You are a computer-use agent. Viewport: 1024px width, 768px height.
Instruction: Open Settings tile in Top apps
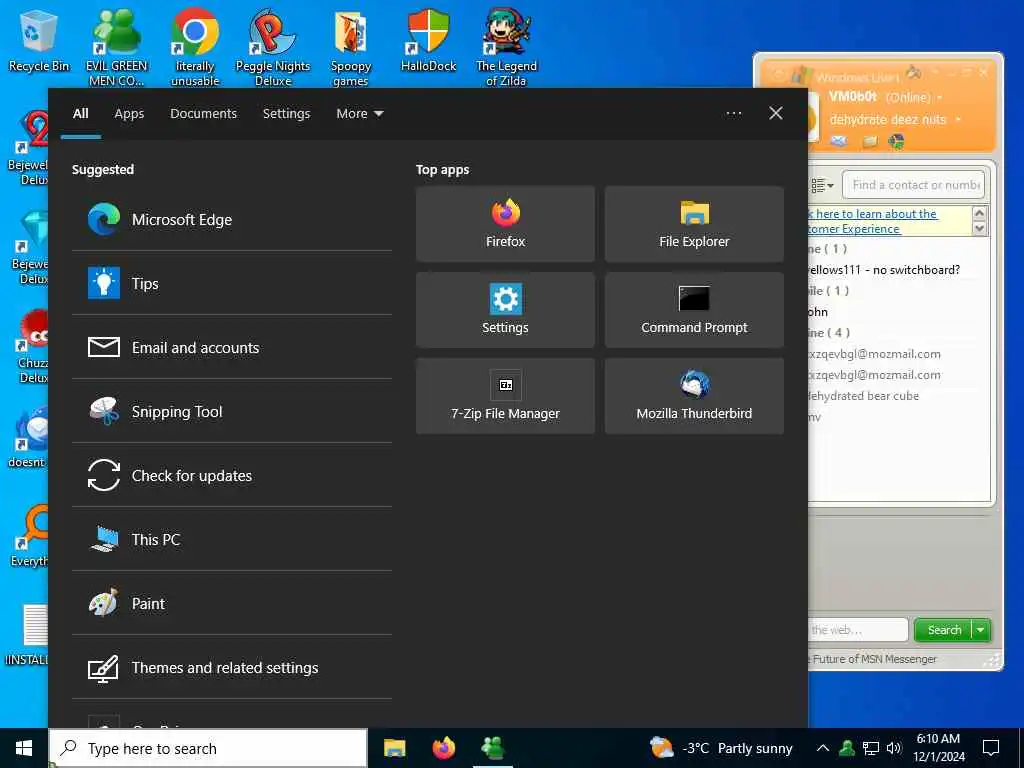(x=505, y=310)
